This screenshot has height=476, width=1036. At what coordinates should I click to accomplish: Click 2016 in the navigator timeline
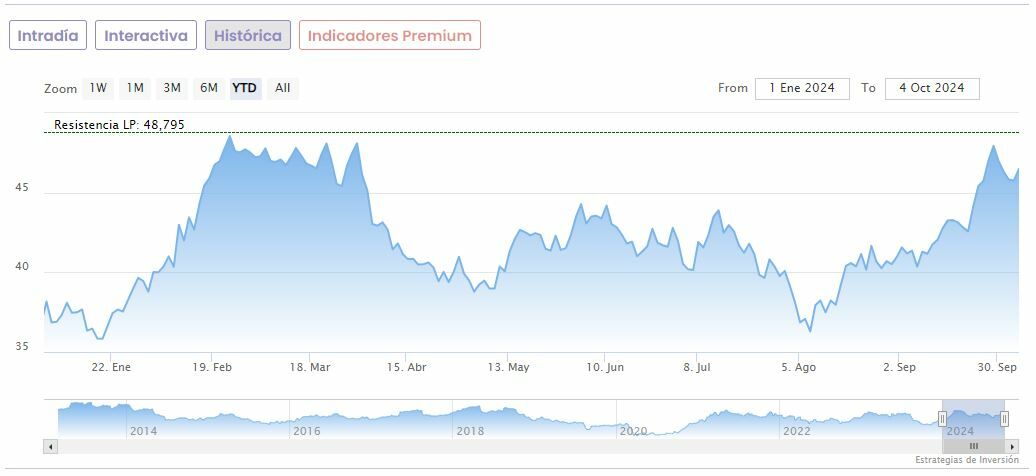pyautogui.click(x=307, y=431)
